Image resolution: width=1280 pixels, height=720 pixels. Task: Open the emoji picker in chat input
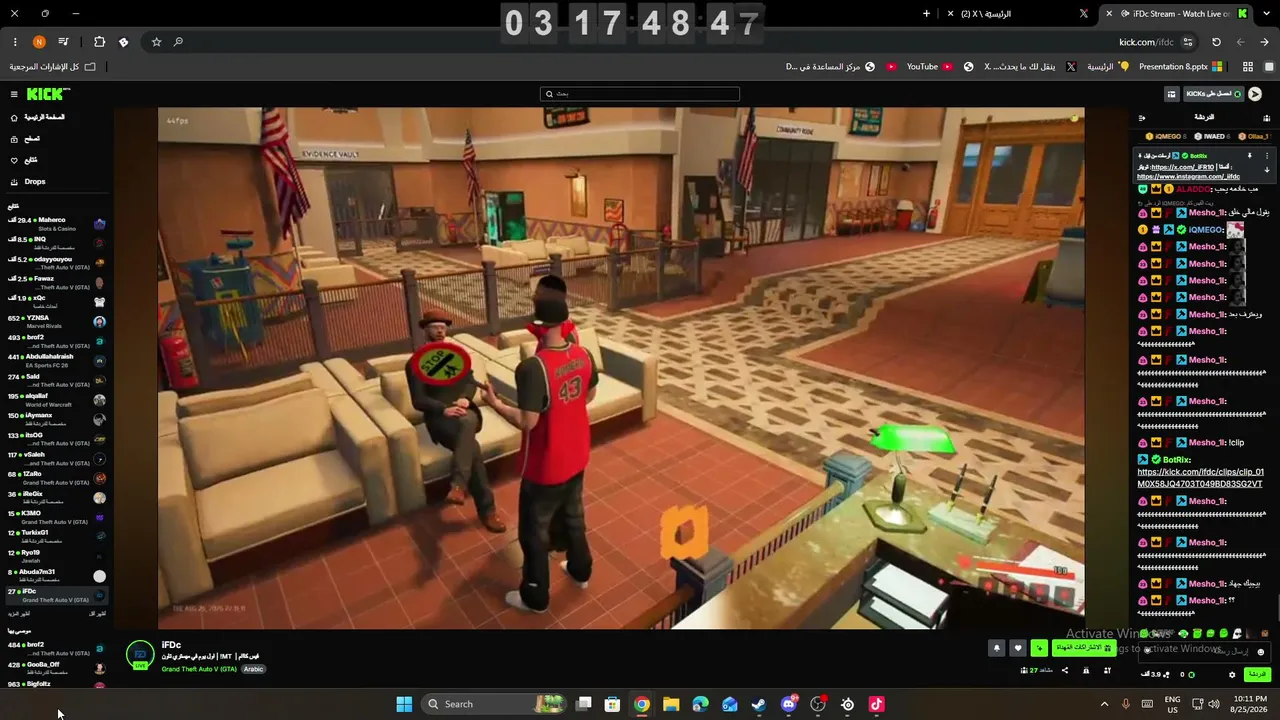coord(1262,651)
